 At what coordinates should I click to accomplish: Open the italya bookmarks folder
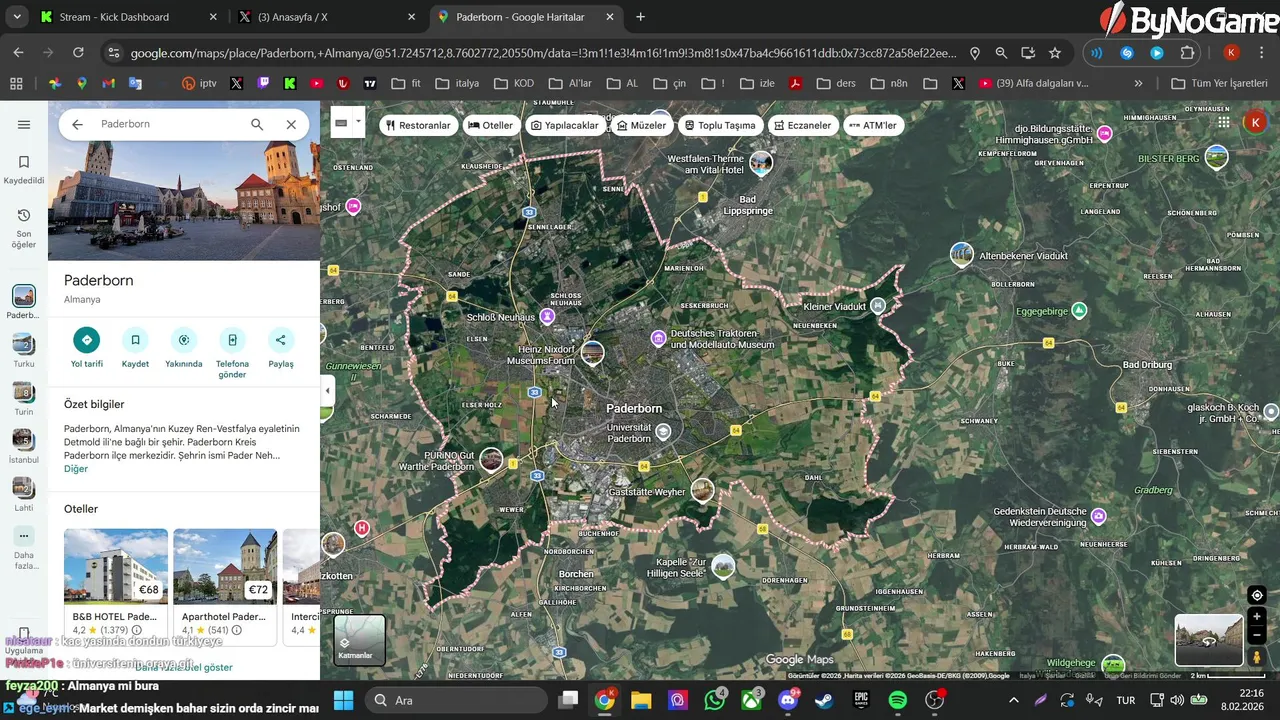pos(459,83)
